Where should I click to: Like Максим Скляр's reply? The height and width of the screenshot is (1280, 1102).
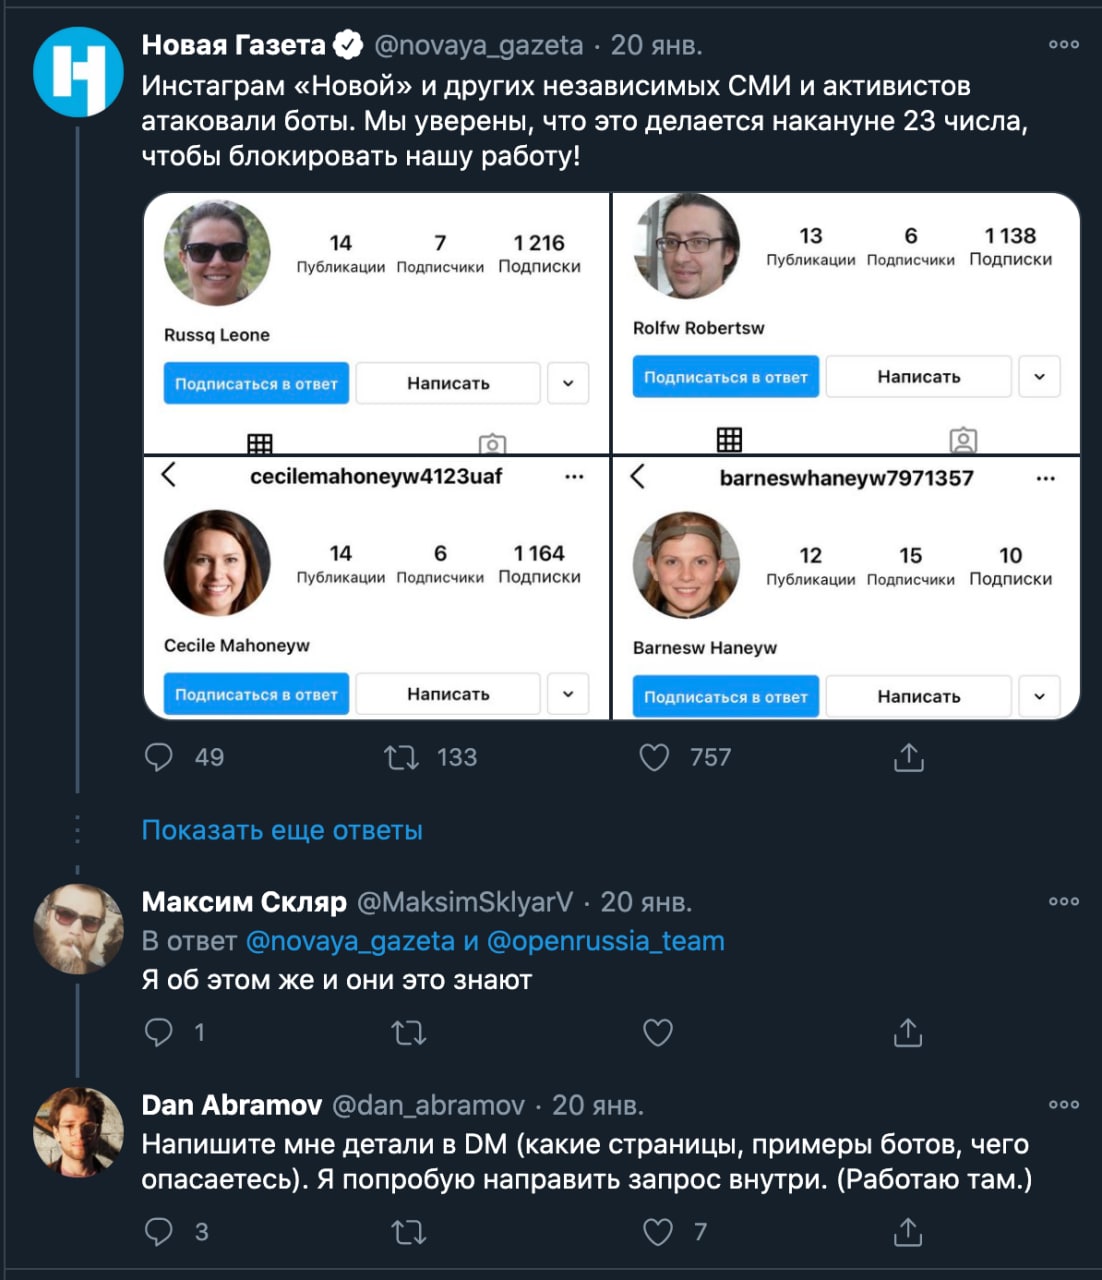tap(657, 1032)
